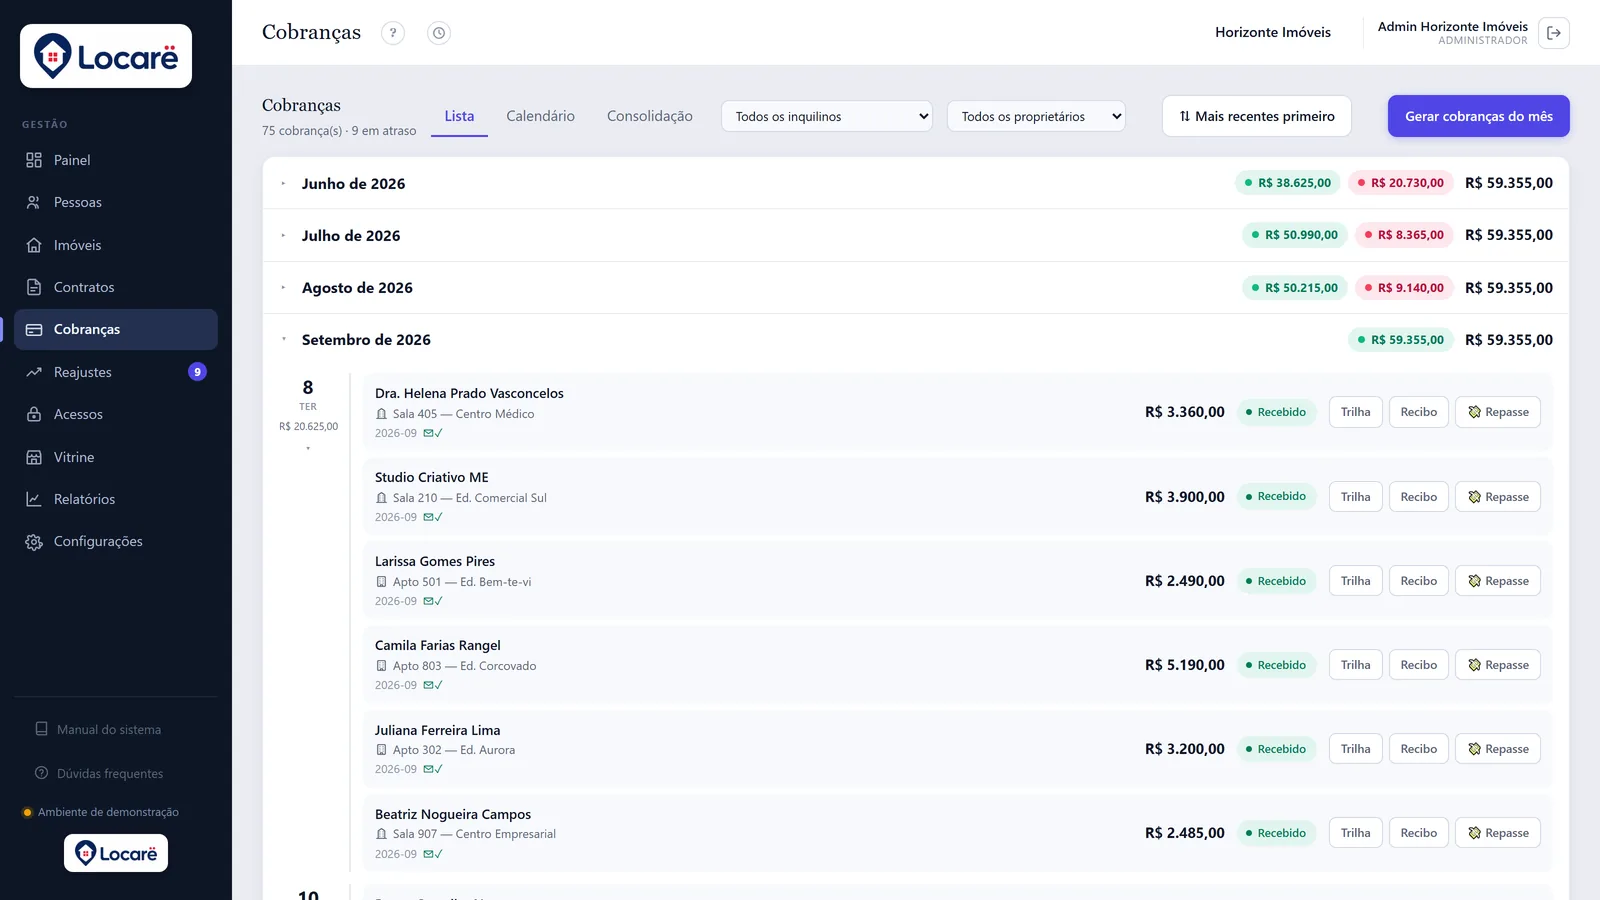Click the logout icon in header
Viewport: 1600px width, 900px height.
(x=1554, y=33)
